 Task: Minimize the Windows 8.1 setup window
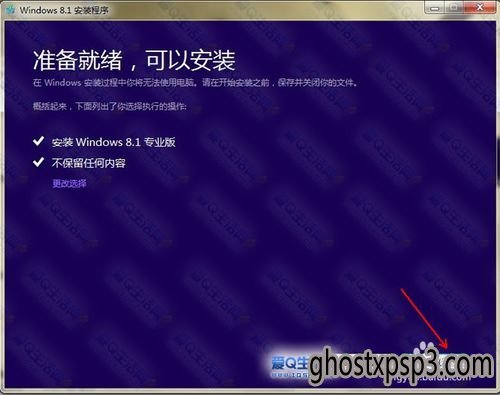coord(435,8)
